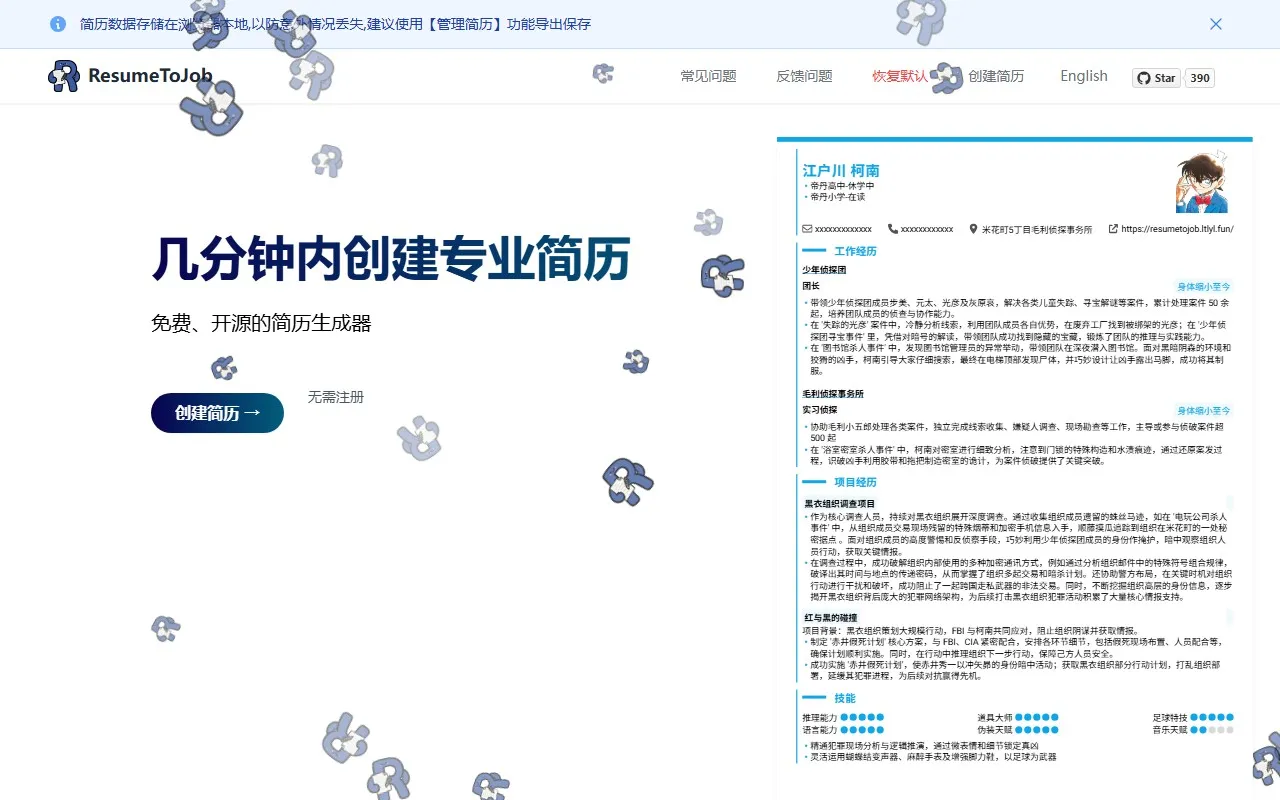
Task: Select 创建简历 in the top navigation
Action: click(996, 76)
